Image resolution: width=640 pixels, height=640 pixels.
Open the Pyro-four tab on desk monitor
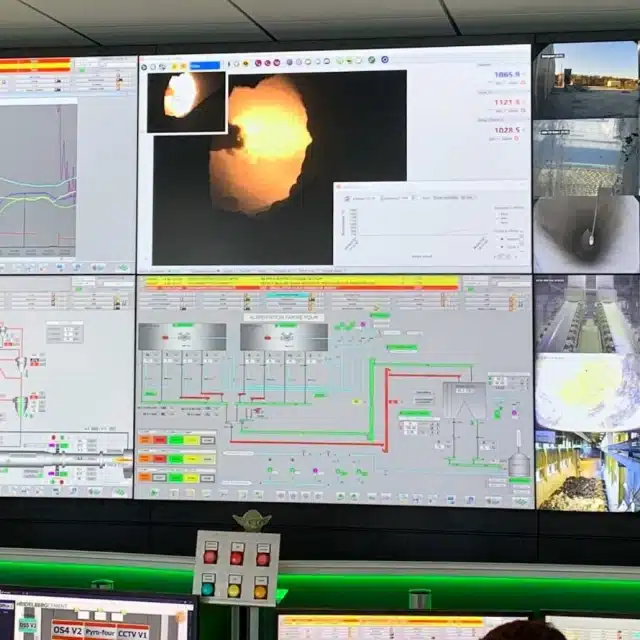(100, 631)
